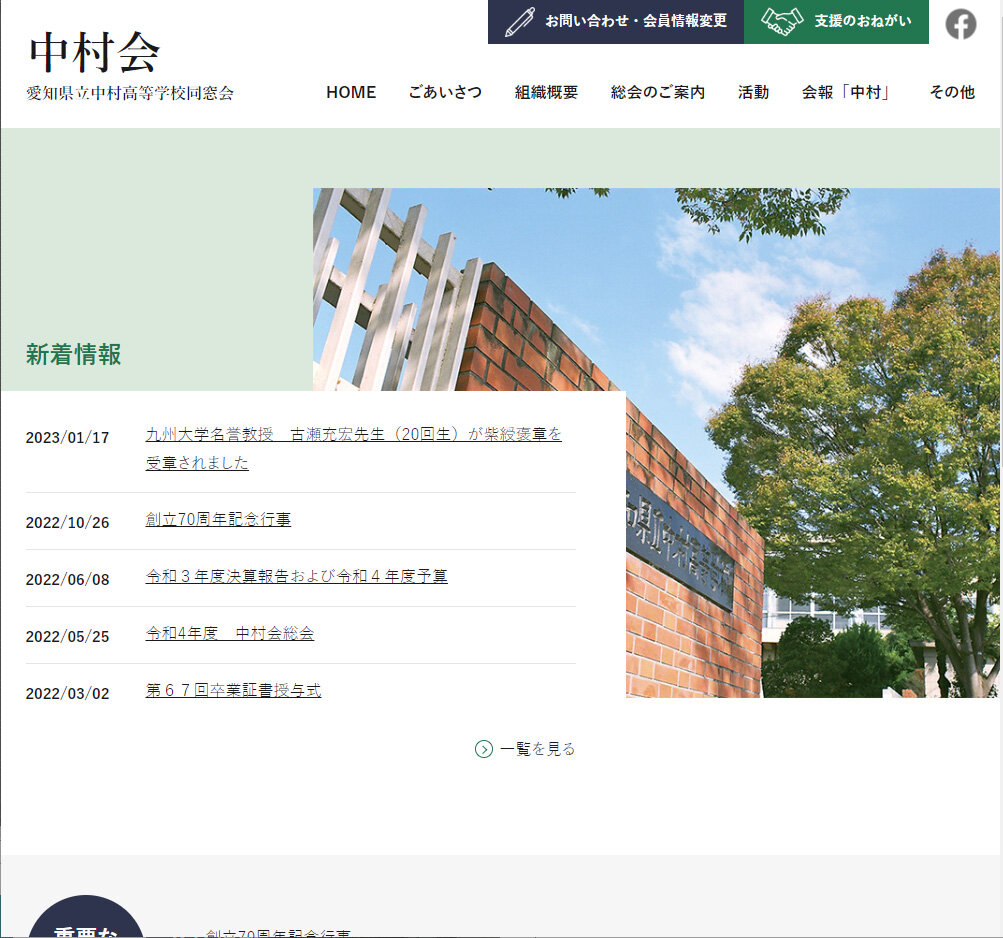Open 会報「中村」 menu item
This screenshot has height=938, width=1003.
point(848,92)
